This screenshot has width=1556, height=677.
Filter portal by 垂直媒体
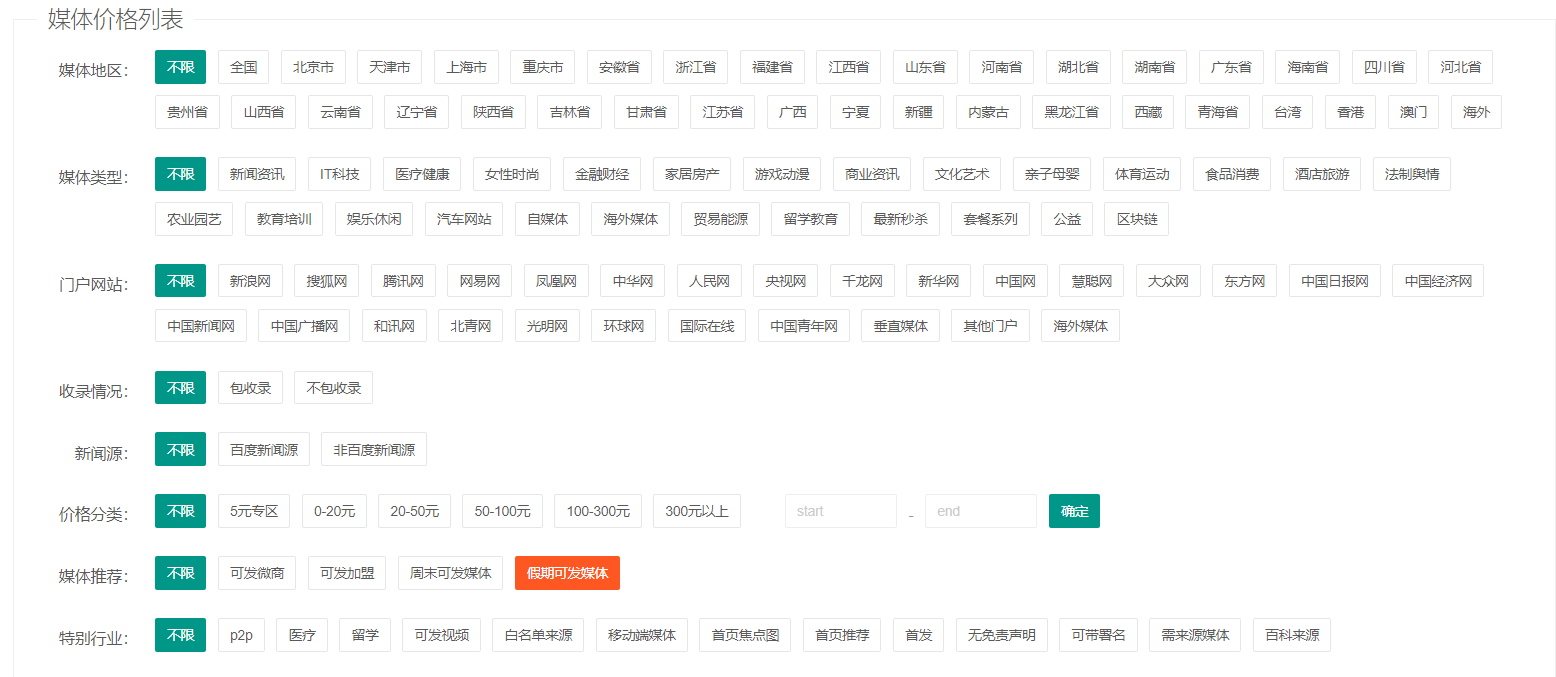point(900,326)
